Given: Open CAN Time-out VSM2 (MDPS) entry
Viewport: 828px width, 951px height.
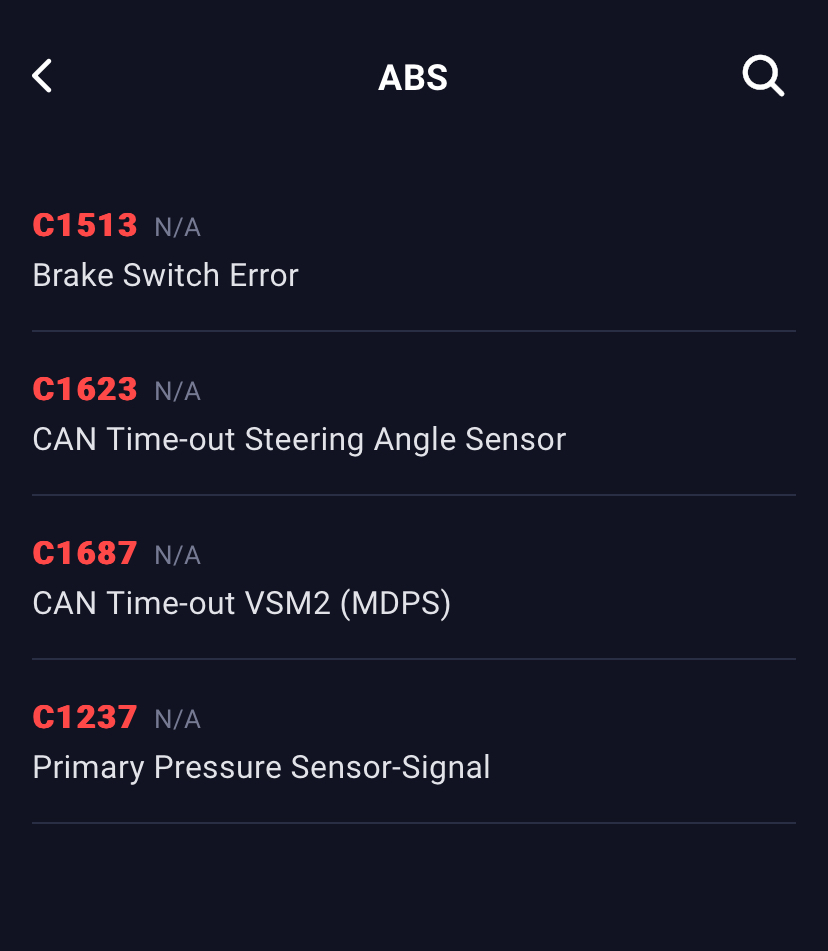Looking at the screenshot, I should point(241,603).
